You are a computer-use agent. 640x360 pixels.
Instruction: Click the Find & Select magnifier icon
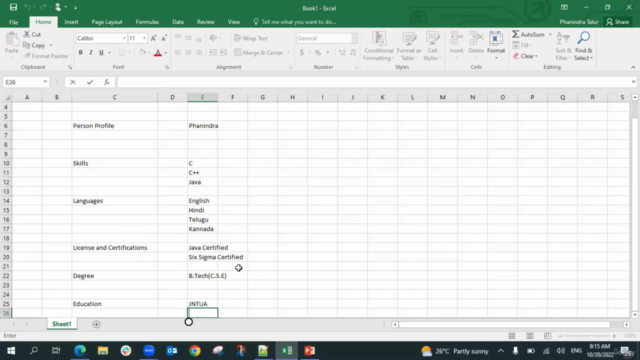pyautogui.click(x=584, y=39)
